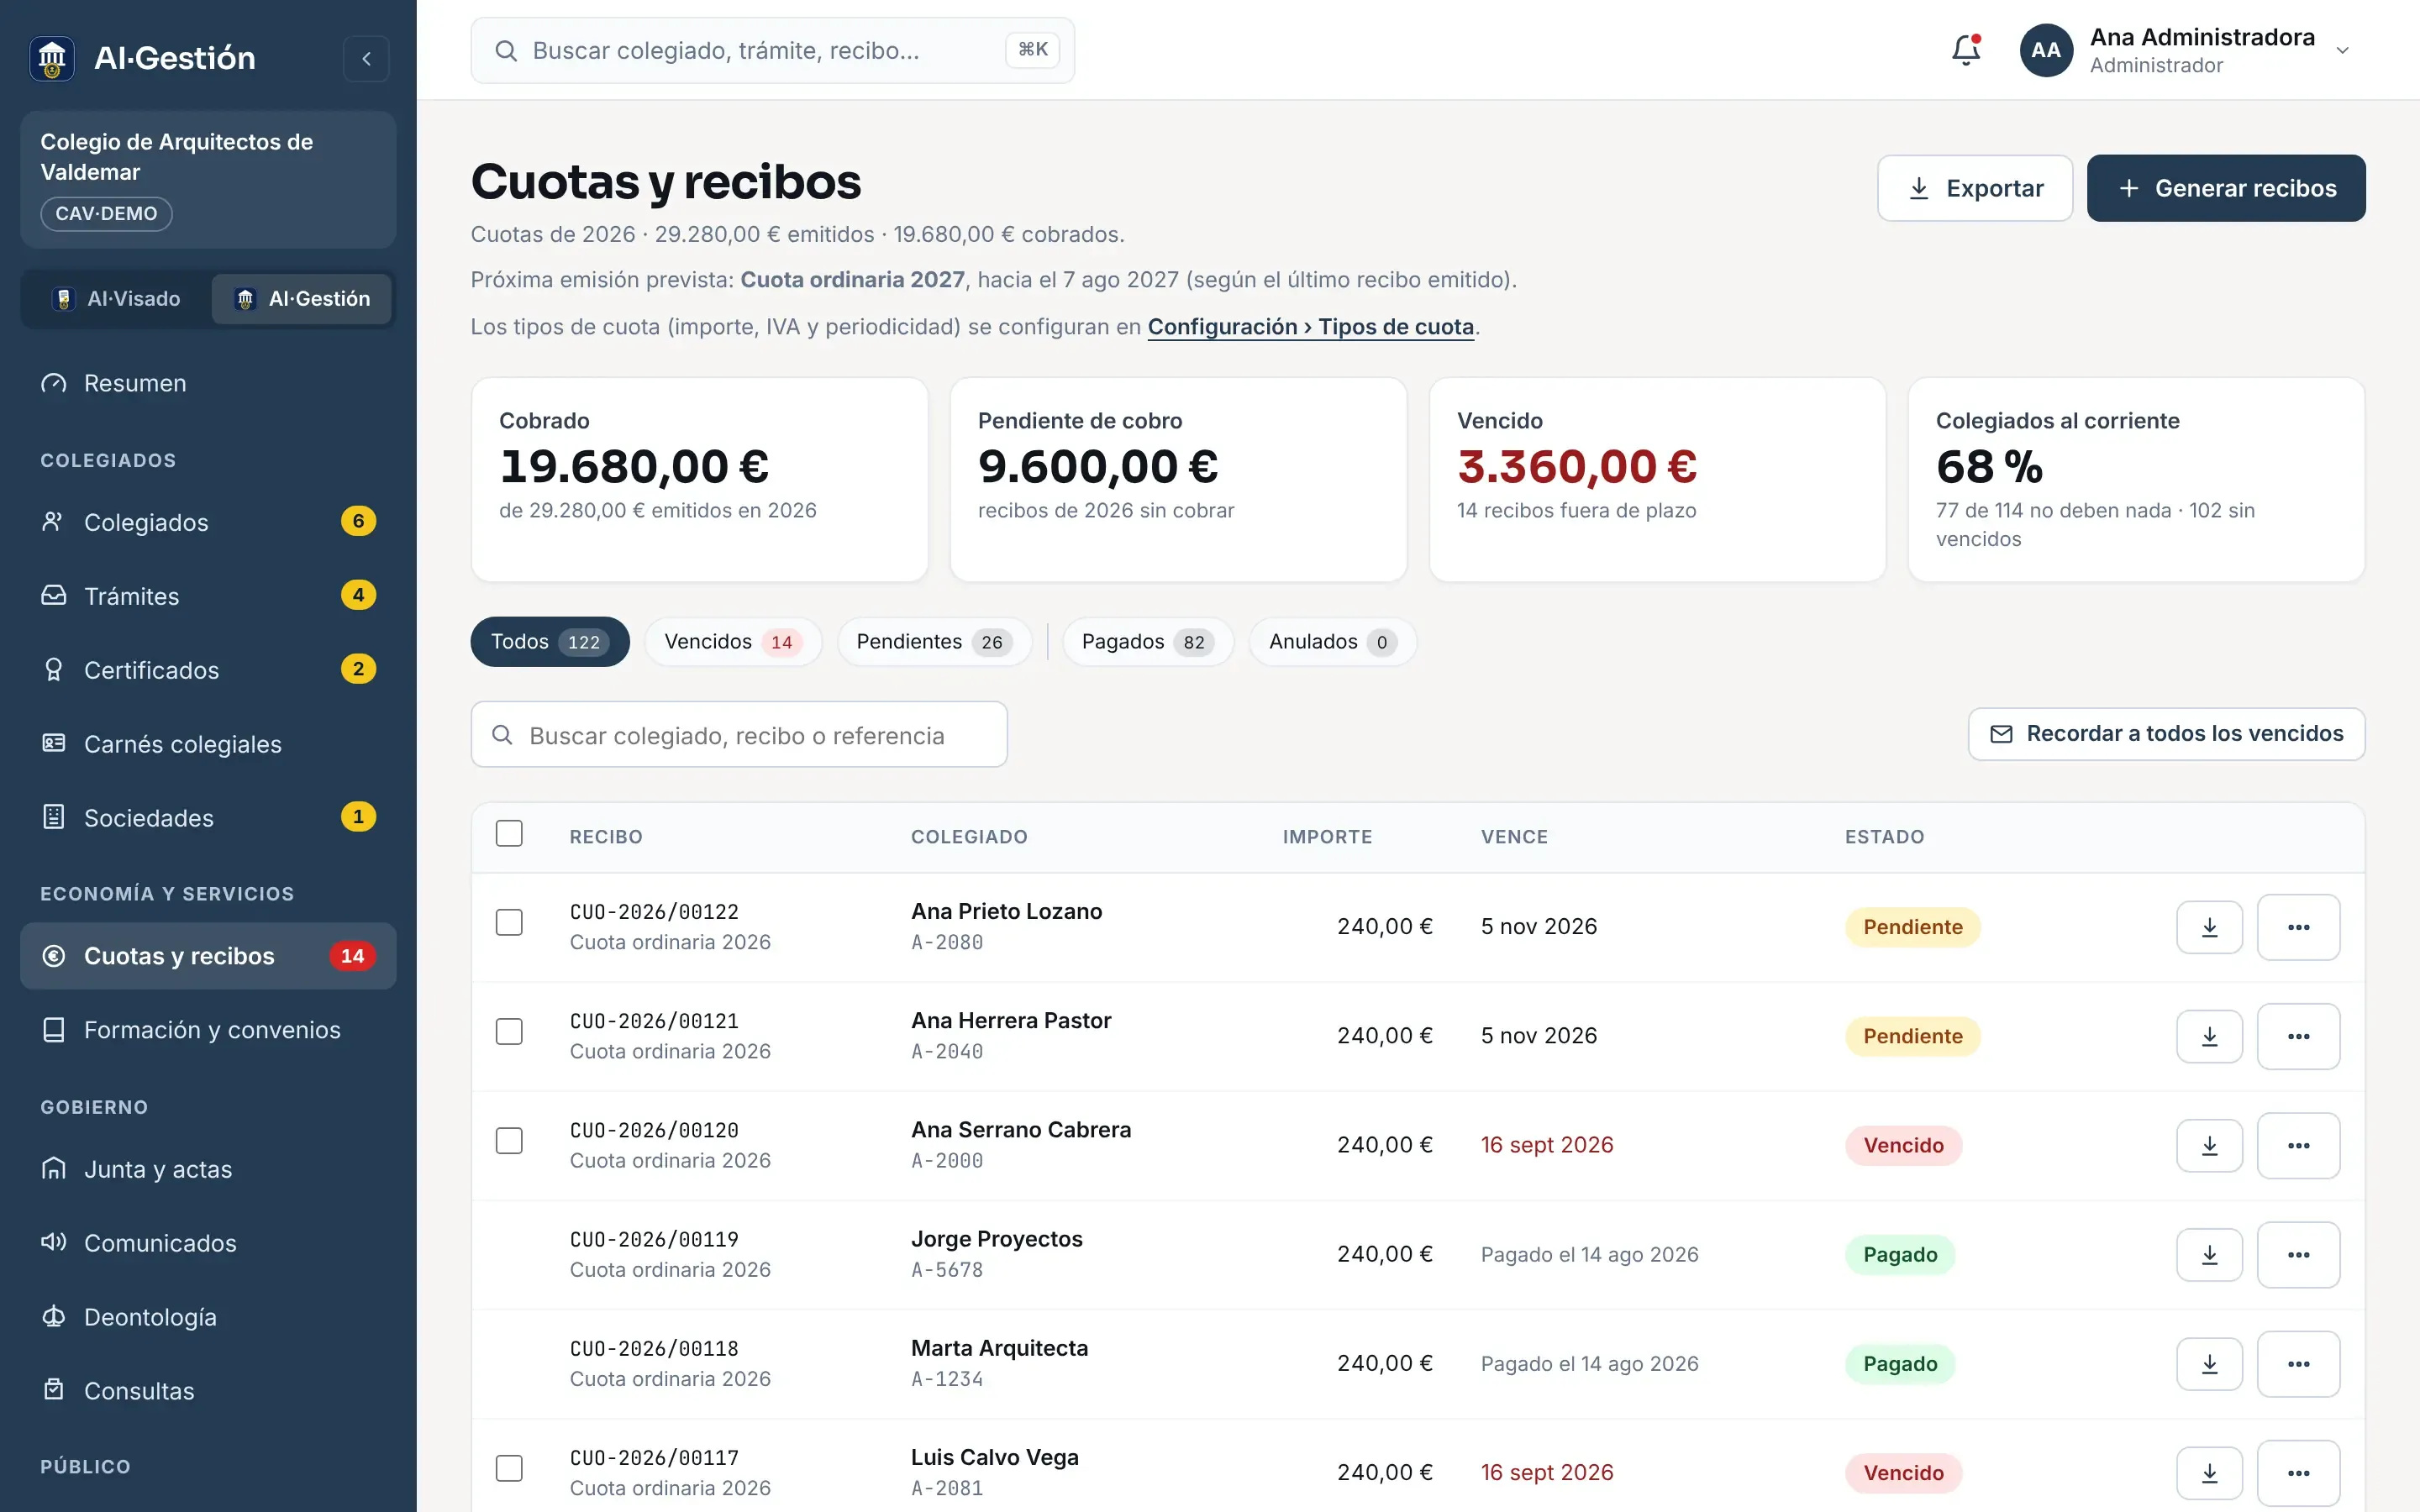The height and width of the screenshot is (1512, 2420).
Task: Open Configuración › Tipos de cuota link
Action: [x=1310, y=327]
